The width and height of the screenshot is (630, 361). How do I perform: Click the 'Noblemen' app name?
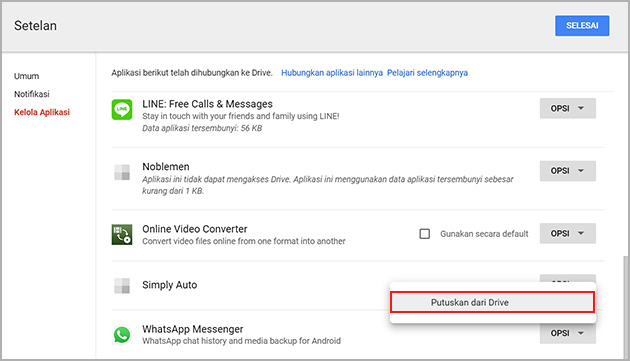tap(166, 166)
